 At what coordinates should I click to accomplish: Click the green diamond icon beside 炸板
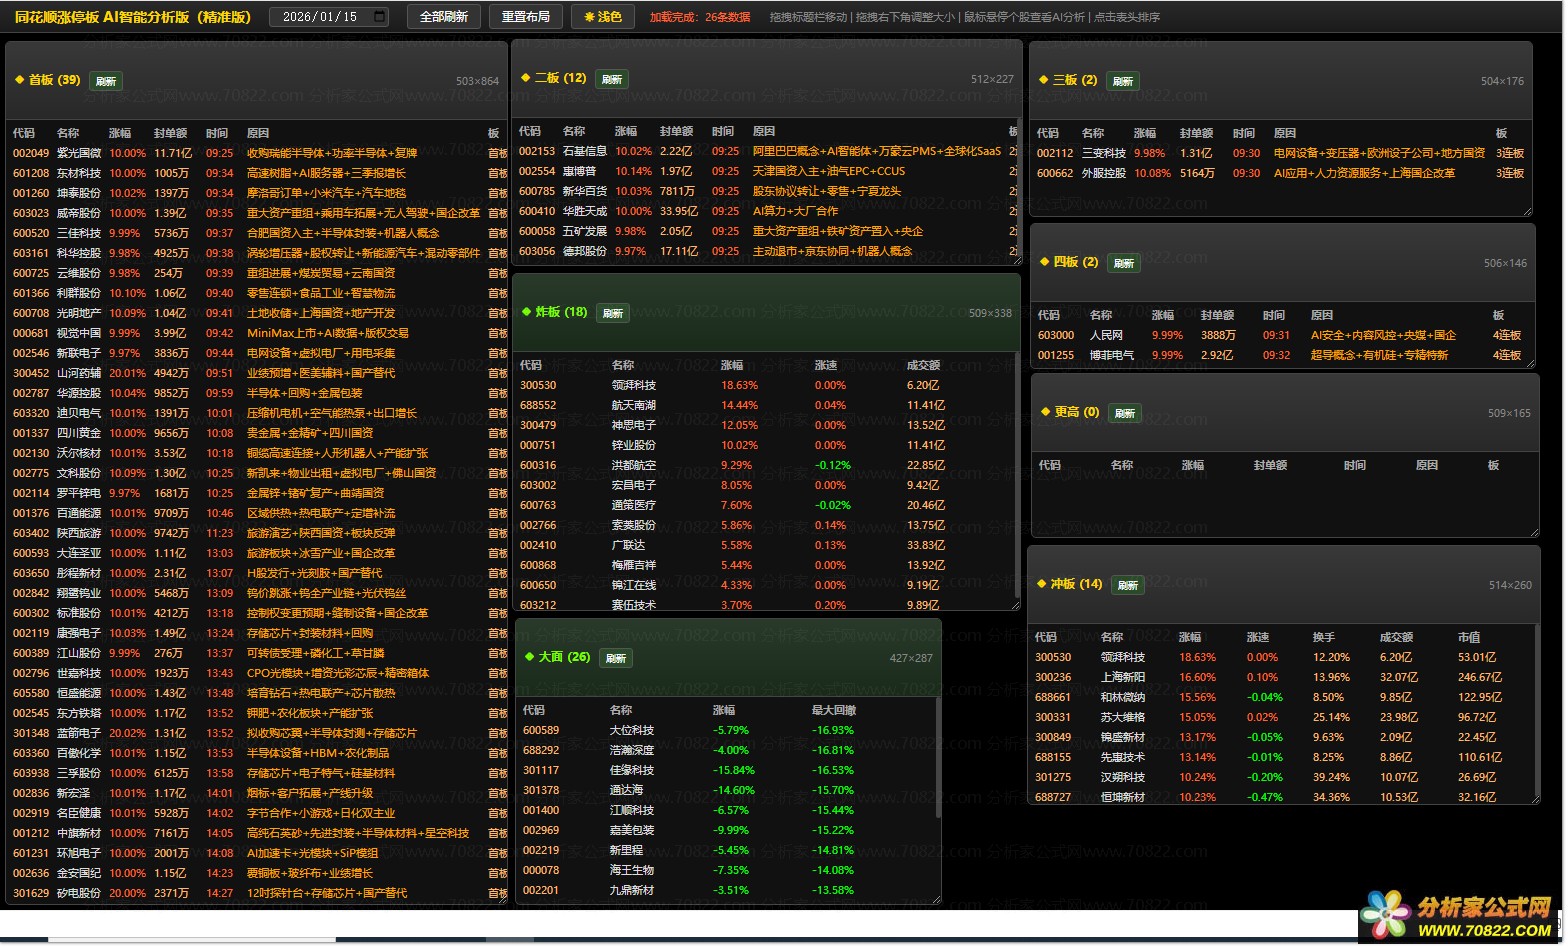527,312
